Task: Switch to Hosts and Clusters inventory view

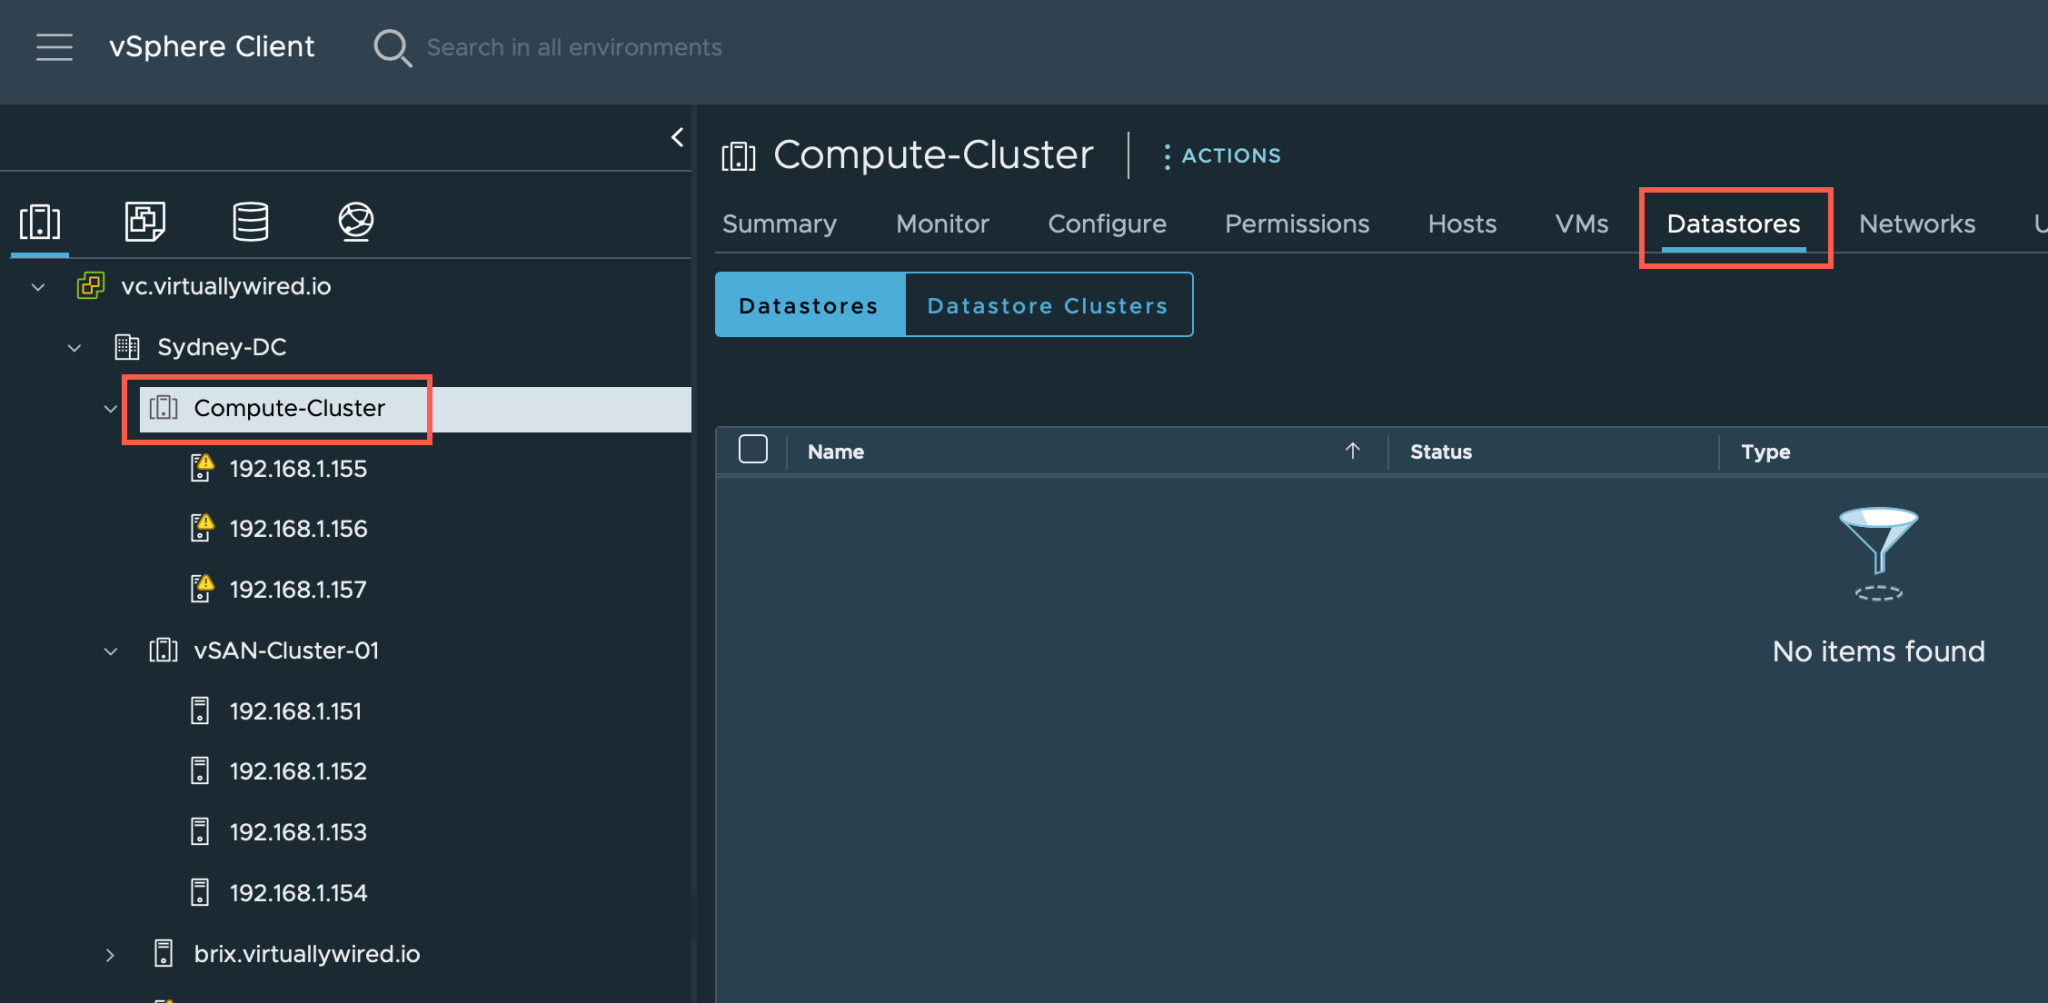Action: [x=40, y=221]
